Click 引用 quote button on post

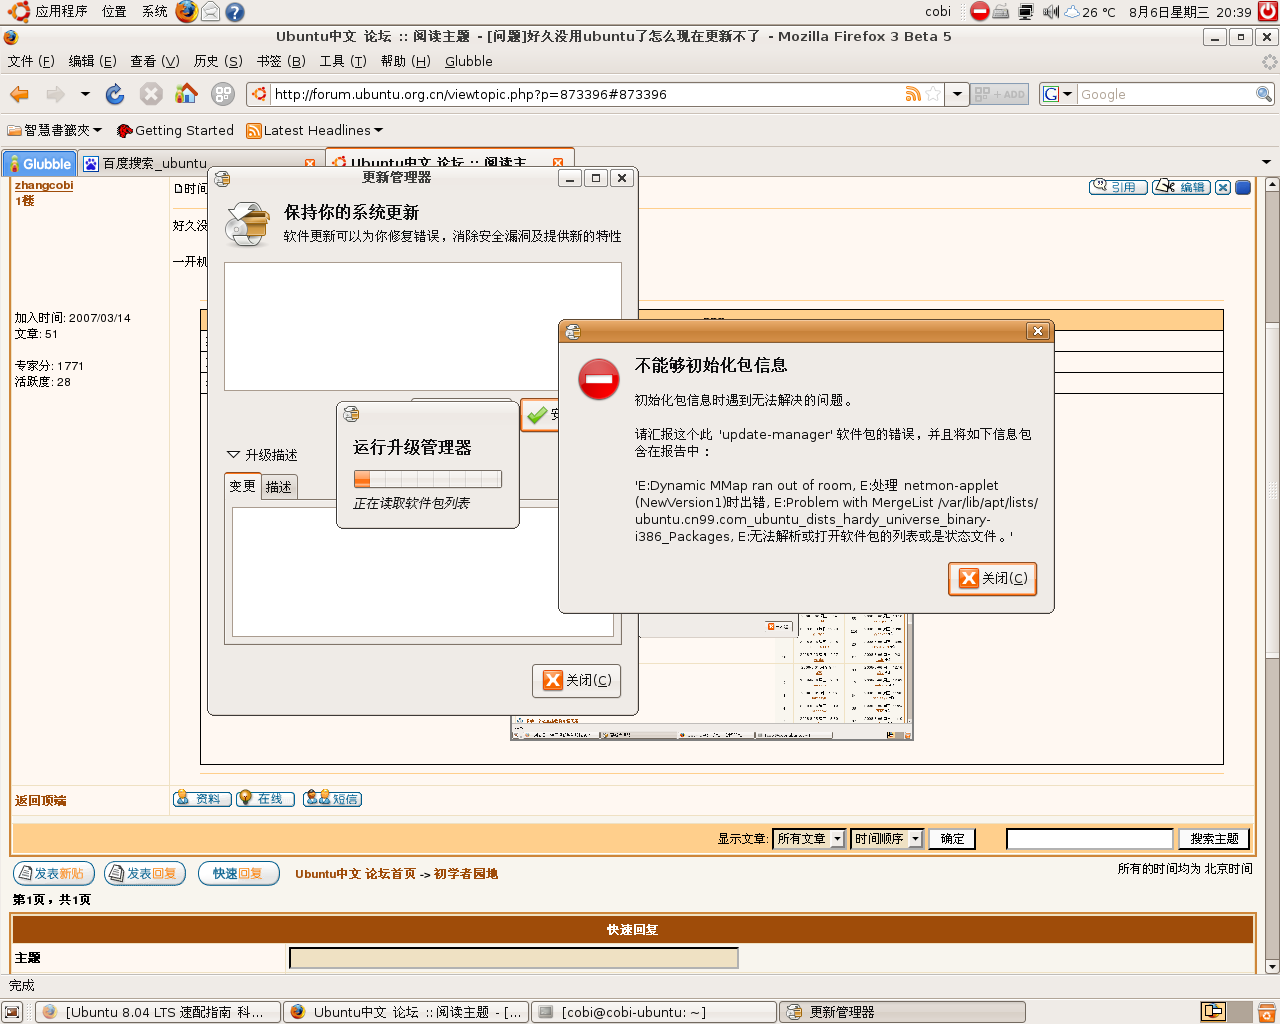[x=1117, y=187]
